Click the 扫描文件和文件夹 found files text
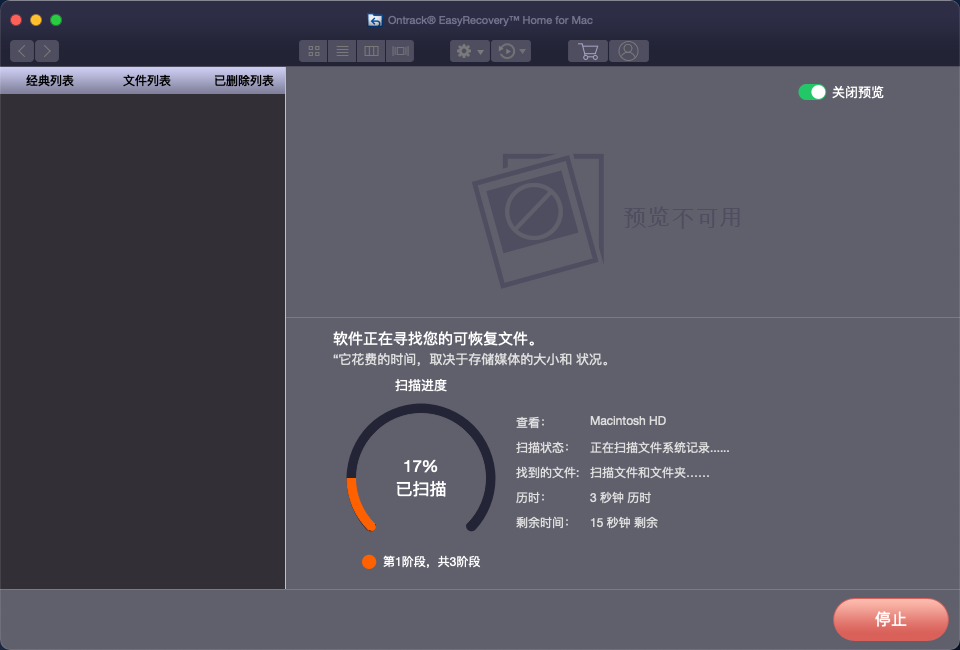Screen dimensions: 960x650 click(x=650, y=473)
